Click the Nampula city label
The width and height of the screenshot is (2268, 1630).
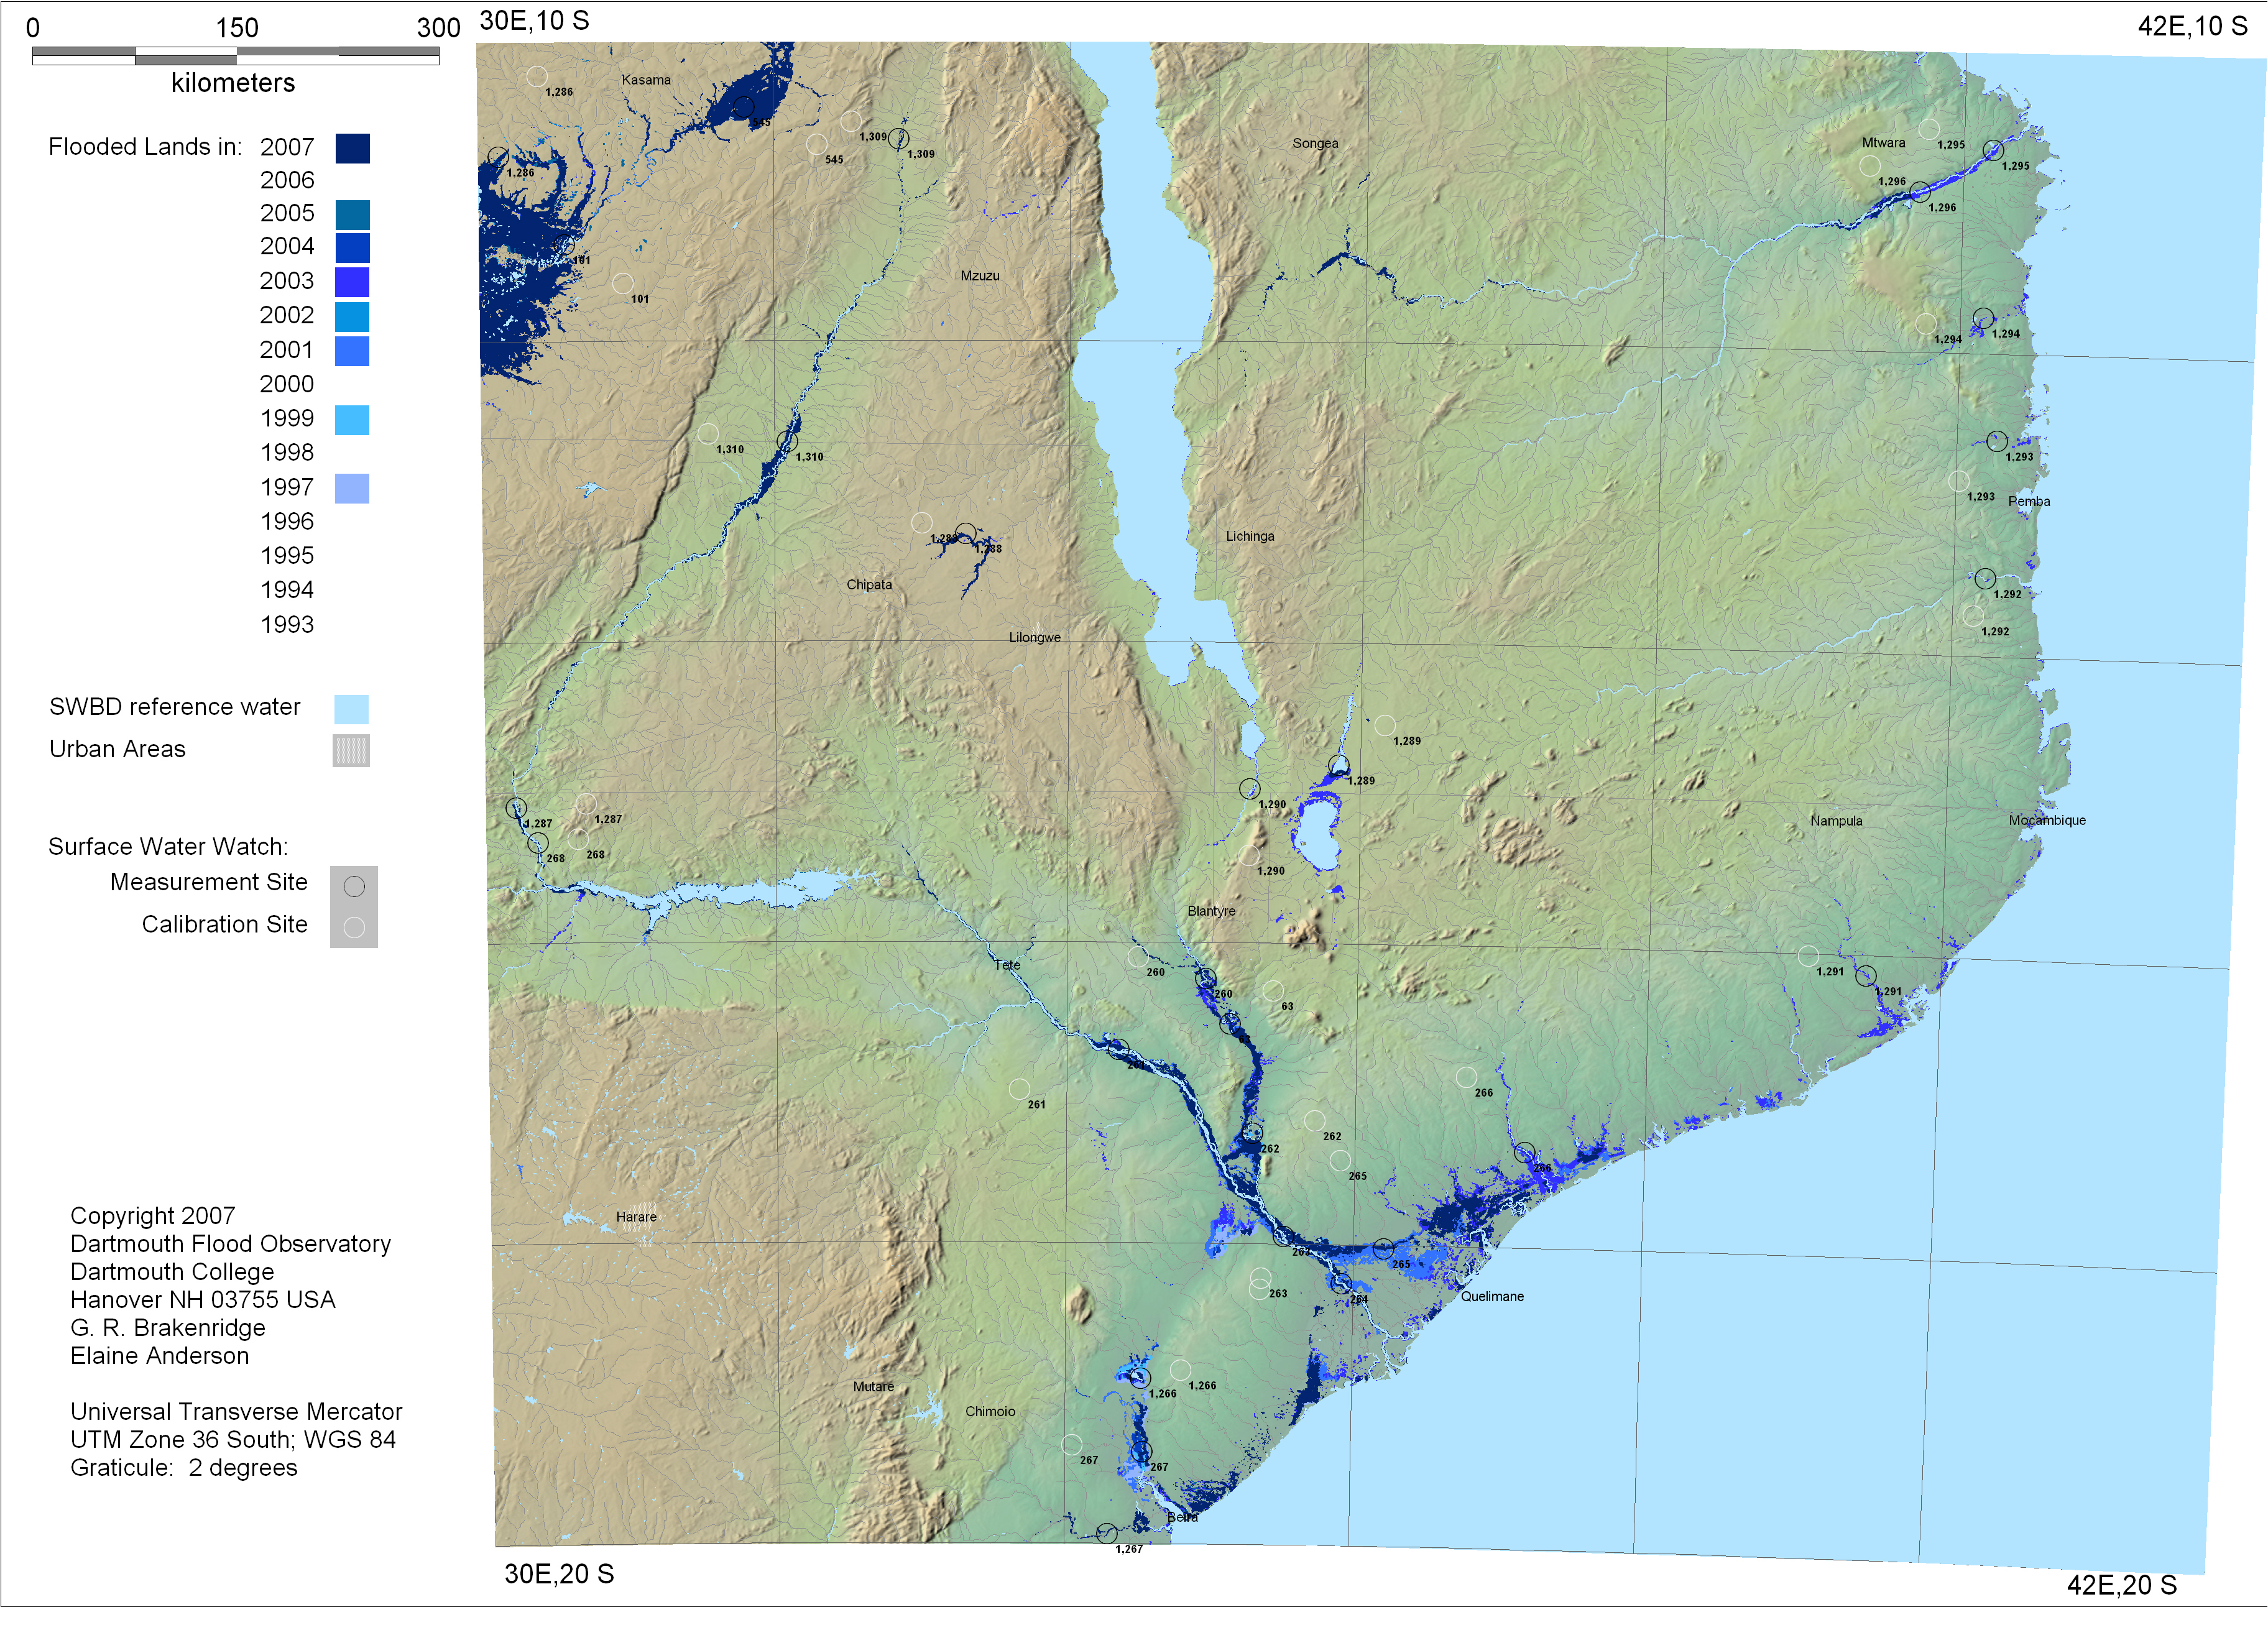1836,821
